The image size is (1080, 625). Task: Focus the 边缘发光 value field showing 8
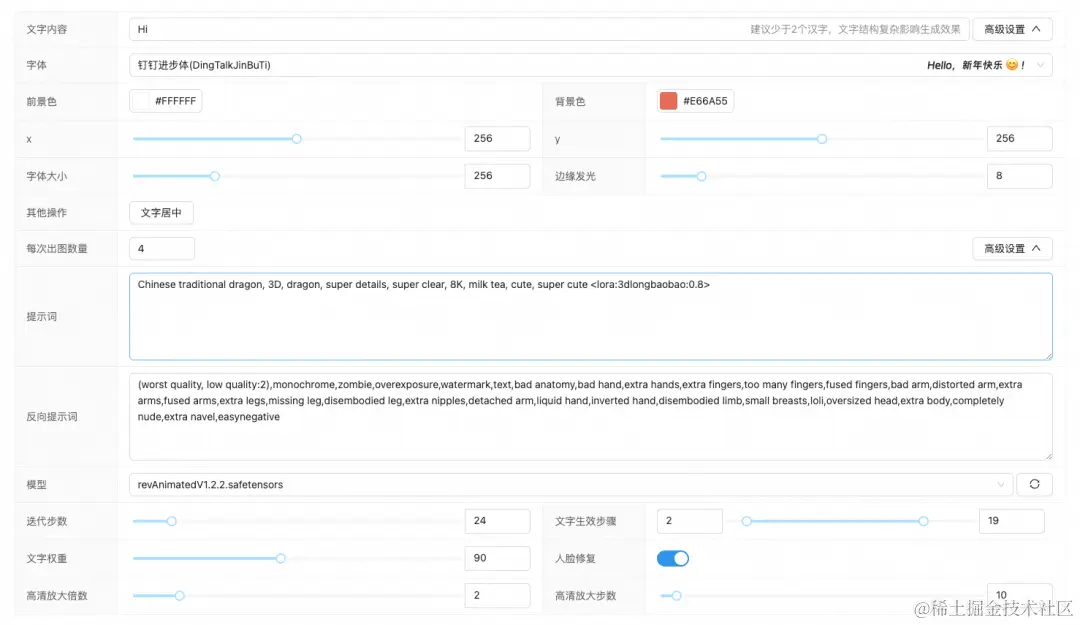[x=1019, y=176]
